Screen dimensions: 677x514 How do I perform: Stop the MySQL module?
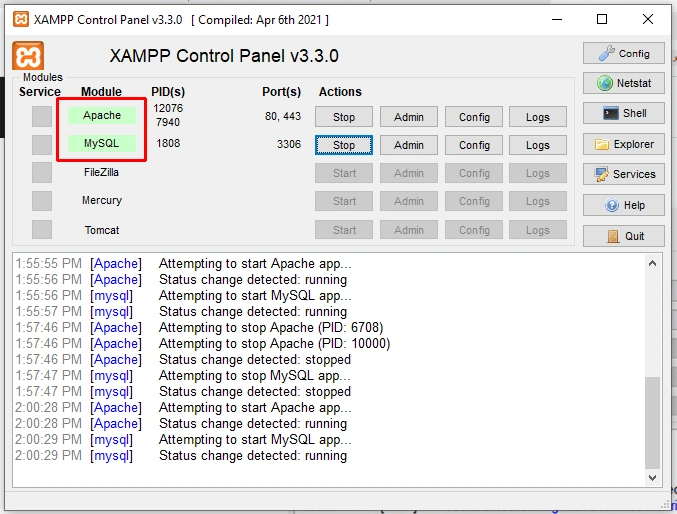344,145
